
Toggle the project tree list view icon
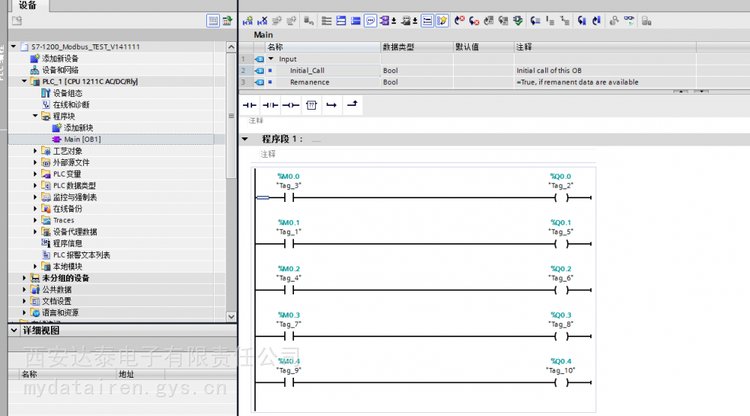click(213, 20)
